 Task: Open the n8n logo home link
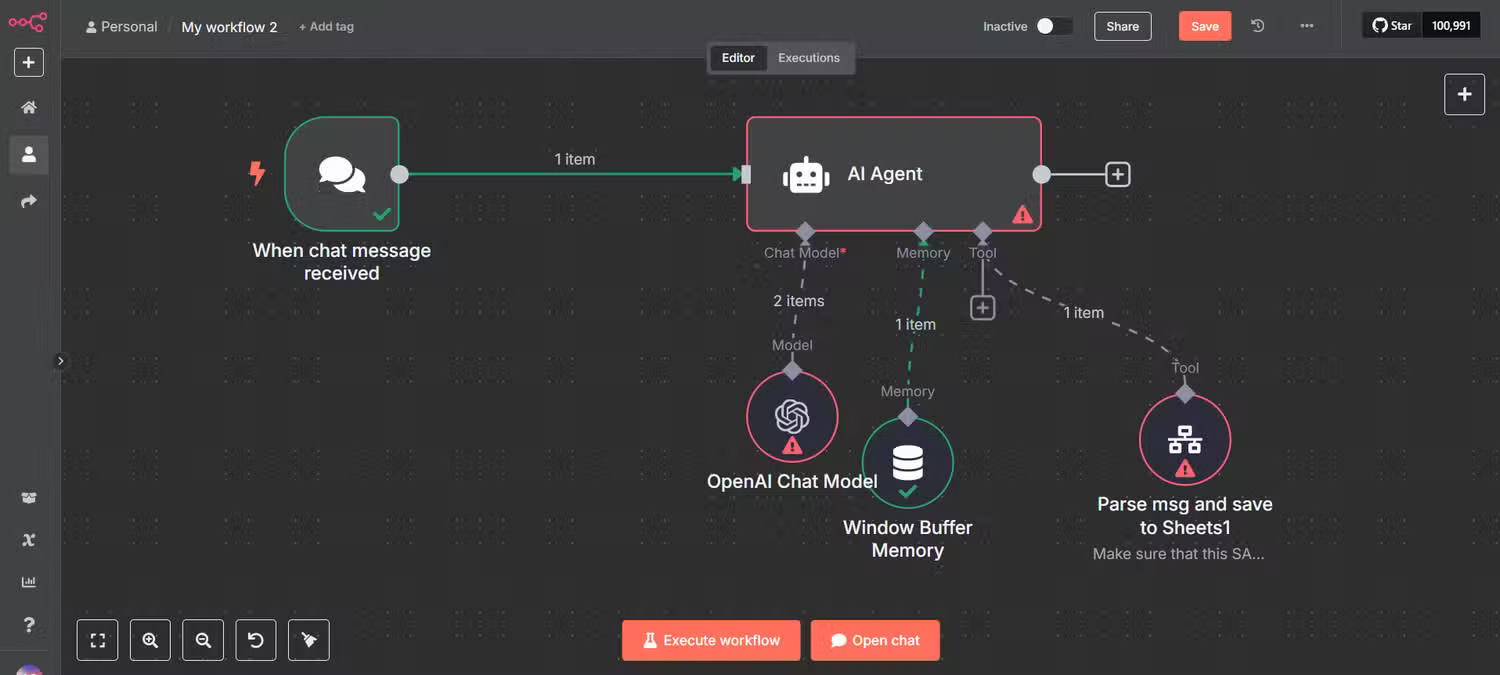(x=28, y=22)
